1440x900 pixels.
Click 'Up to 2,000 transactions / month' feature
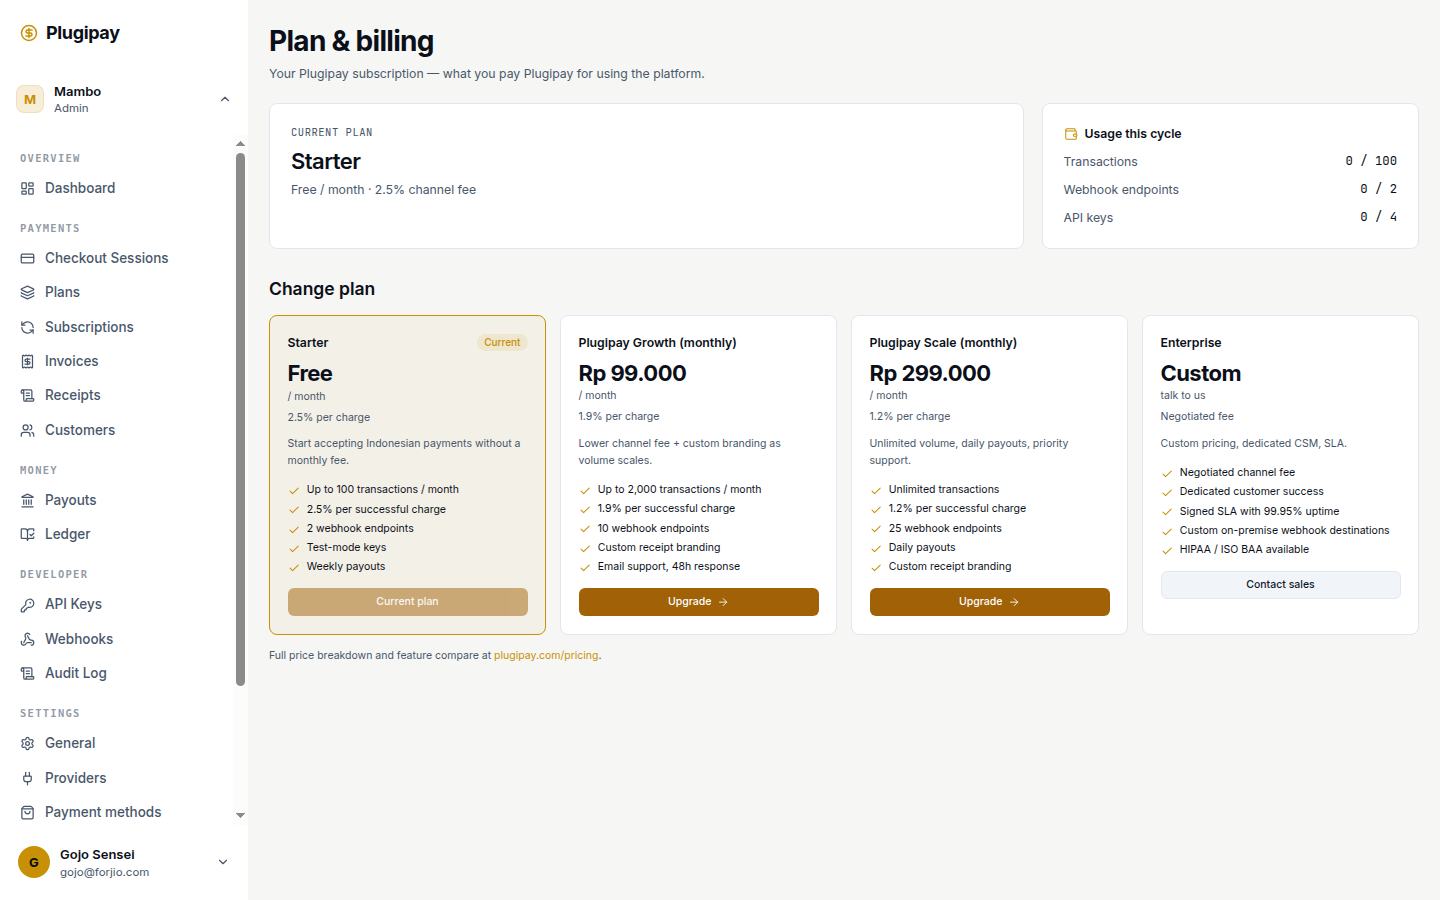pyautogui.click(x=679, y=490)
